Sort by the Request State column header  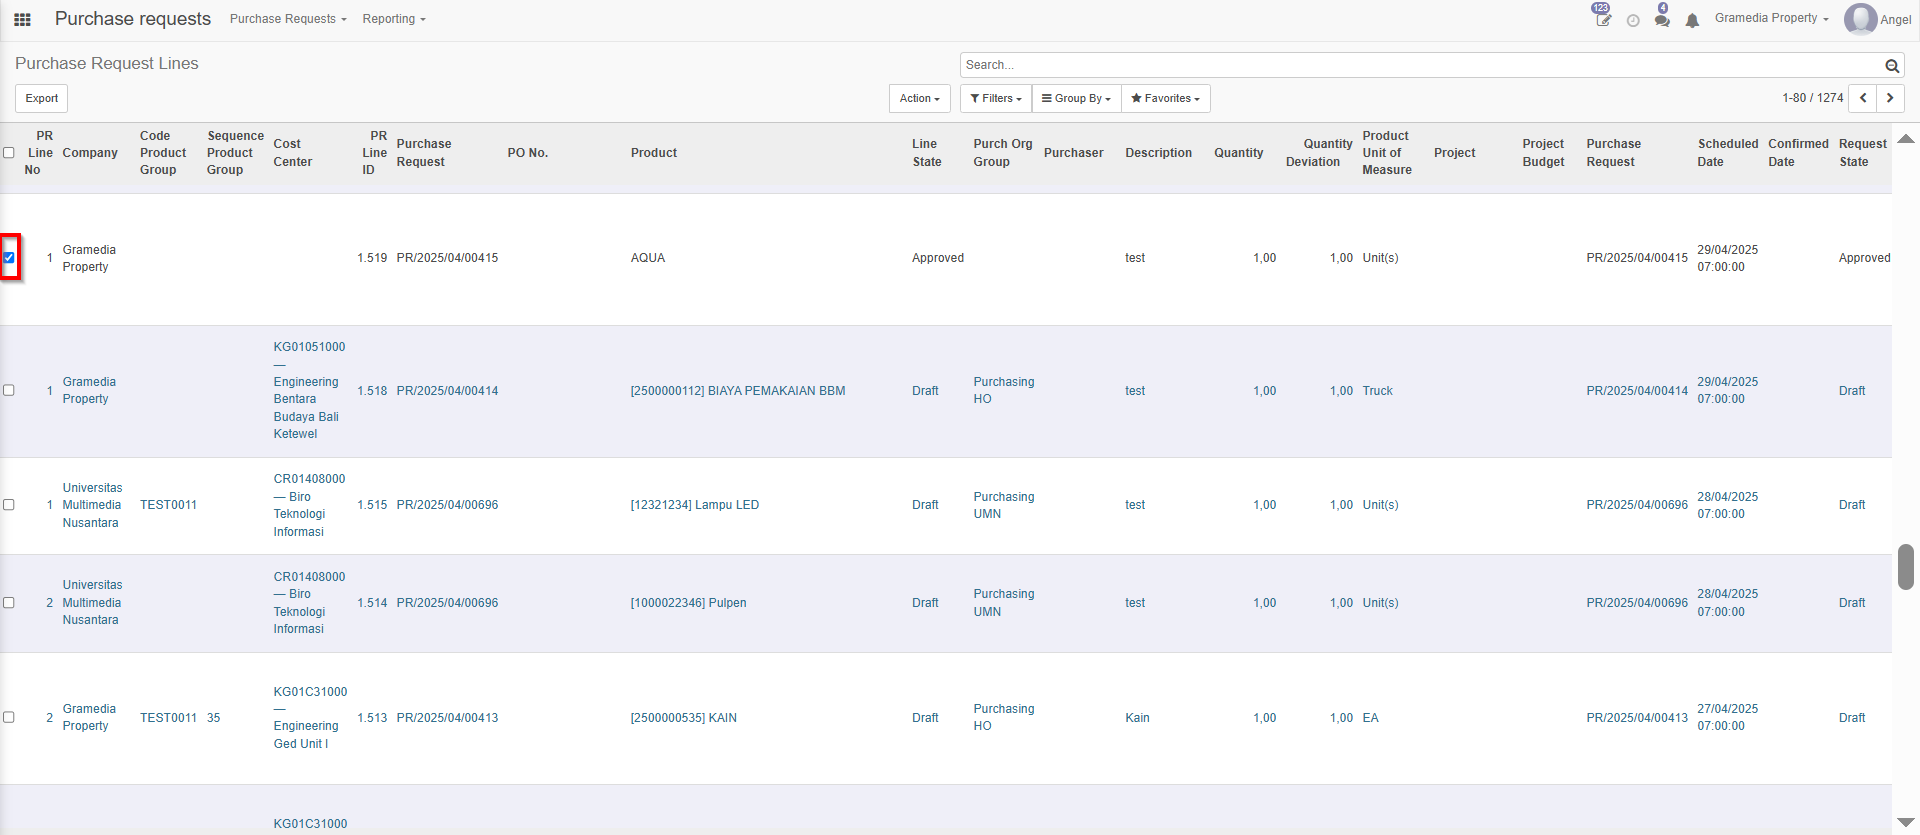[x=1862, y=153]
